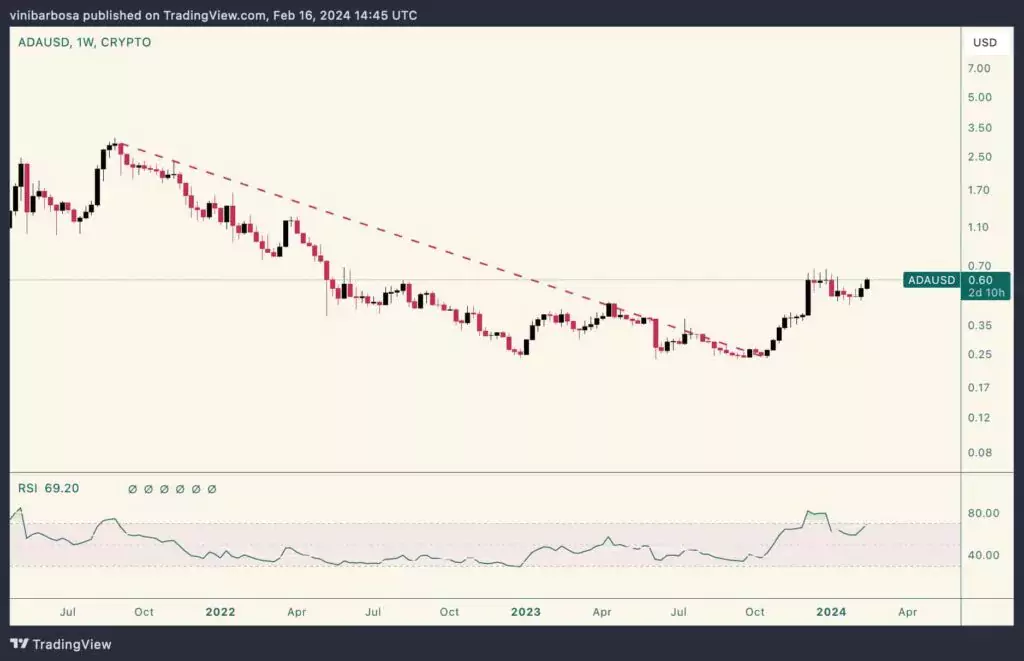Click the 0.17 price axis label
This screenshot has height=661, width=1024.
[x=978, y=388]
